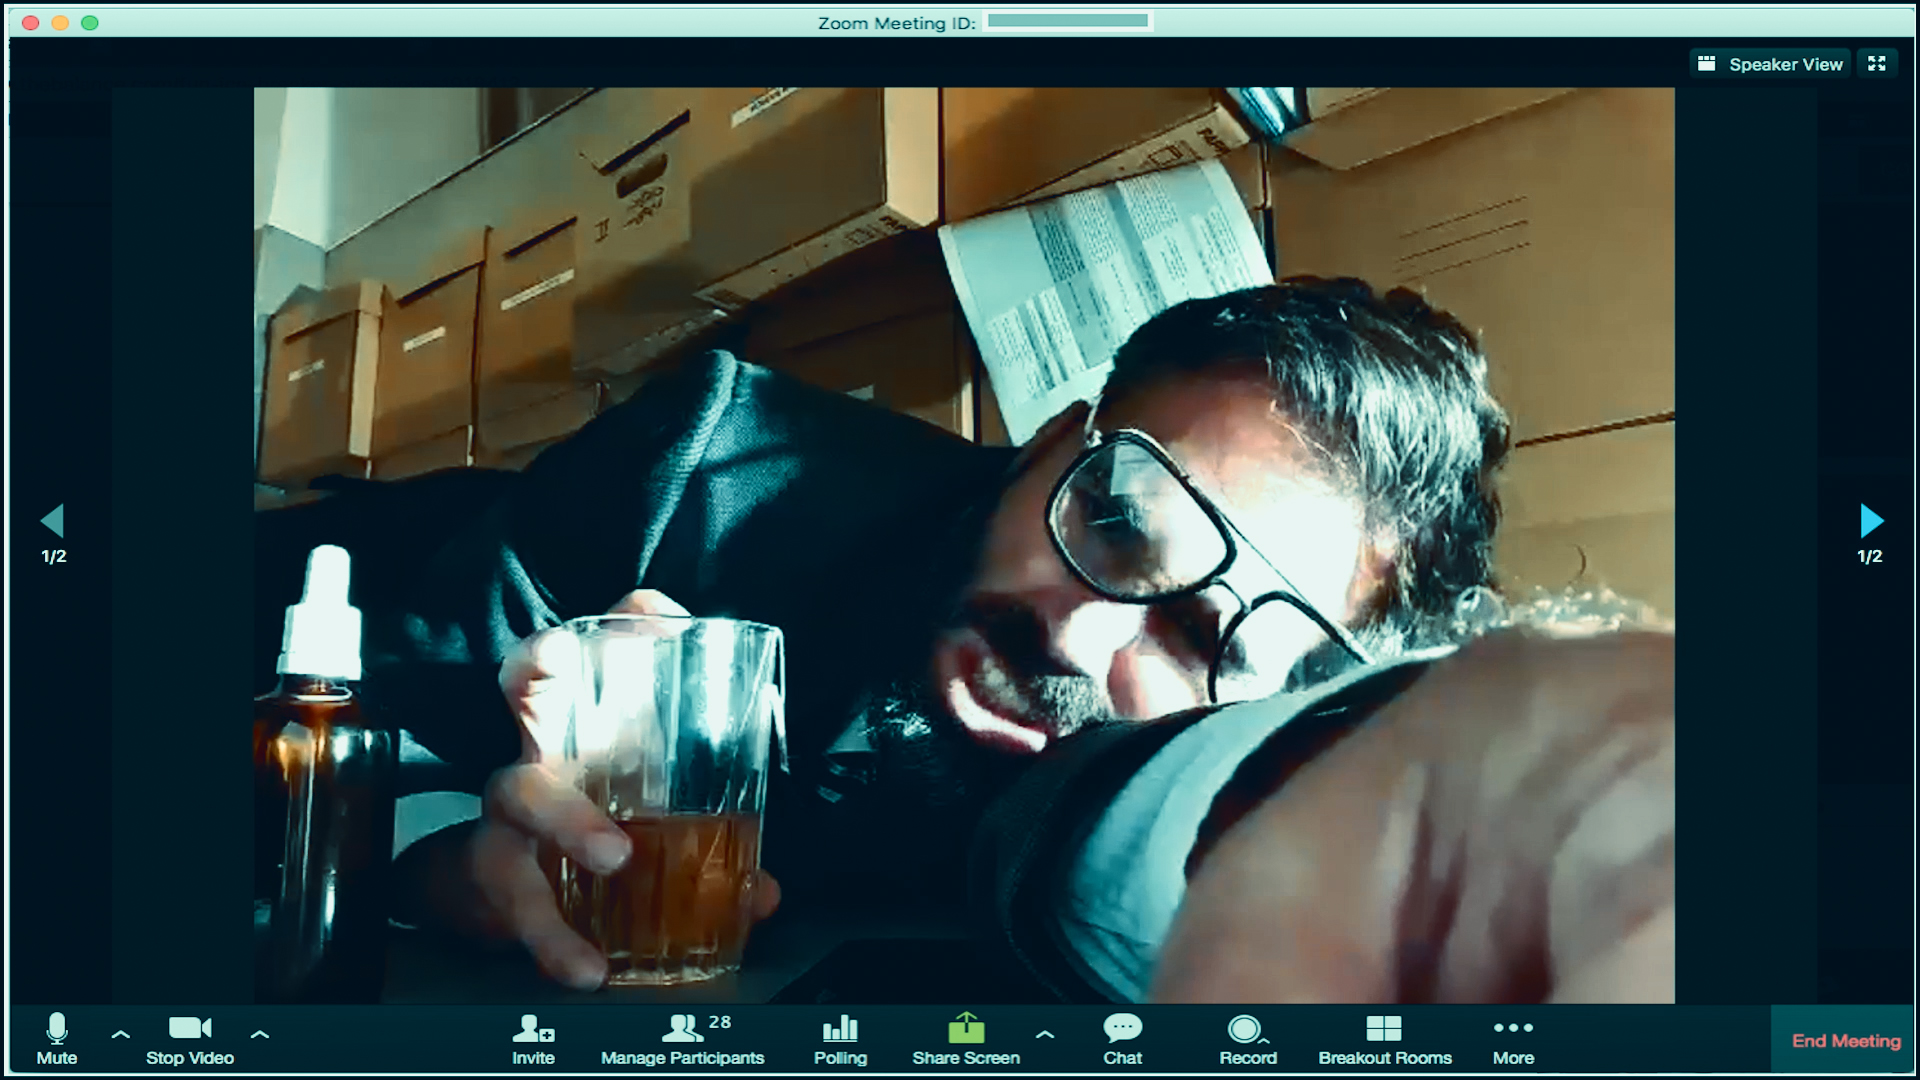Switch layout using Speaker View label
Image resolution: width=1920 pixels, height=1080 pixels.
[1785, 64]
